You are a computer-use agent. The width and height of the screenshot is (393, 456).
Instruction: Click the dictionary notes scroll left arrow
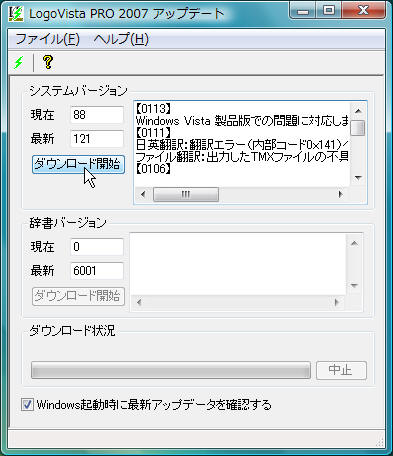139,303
